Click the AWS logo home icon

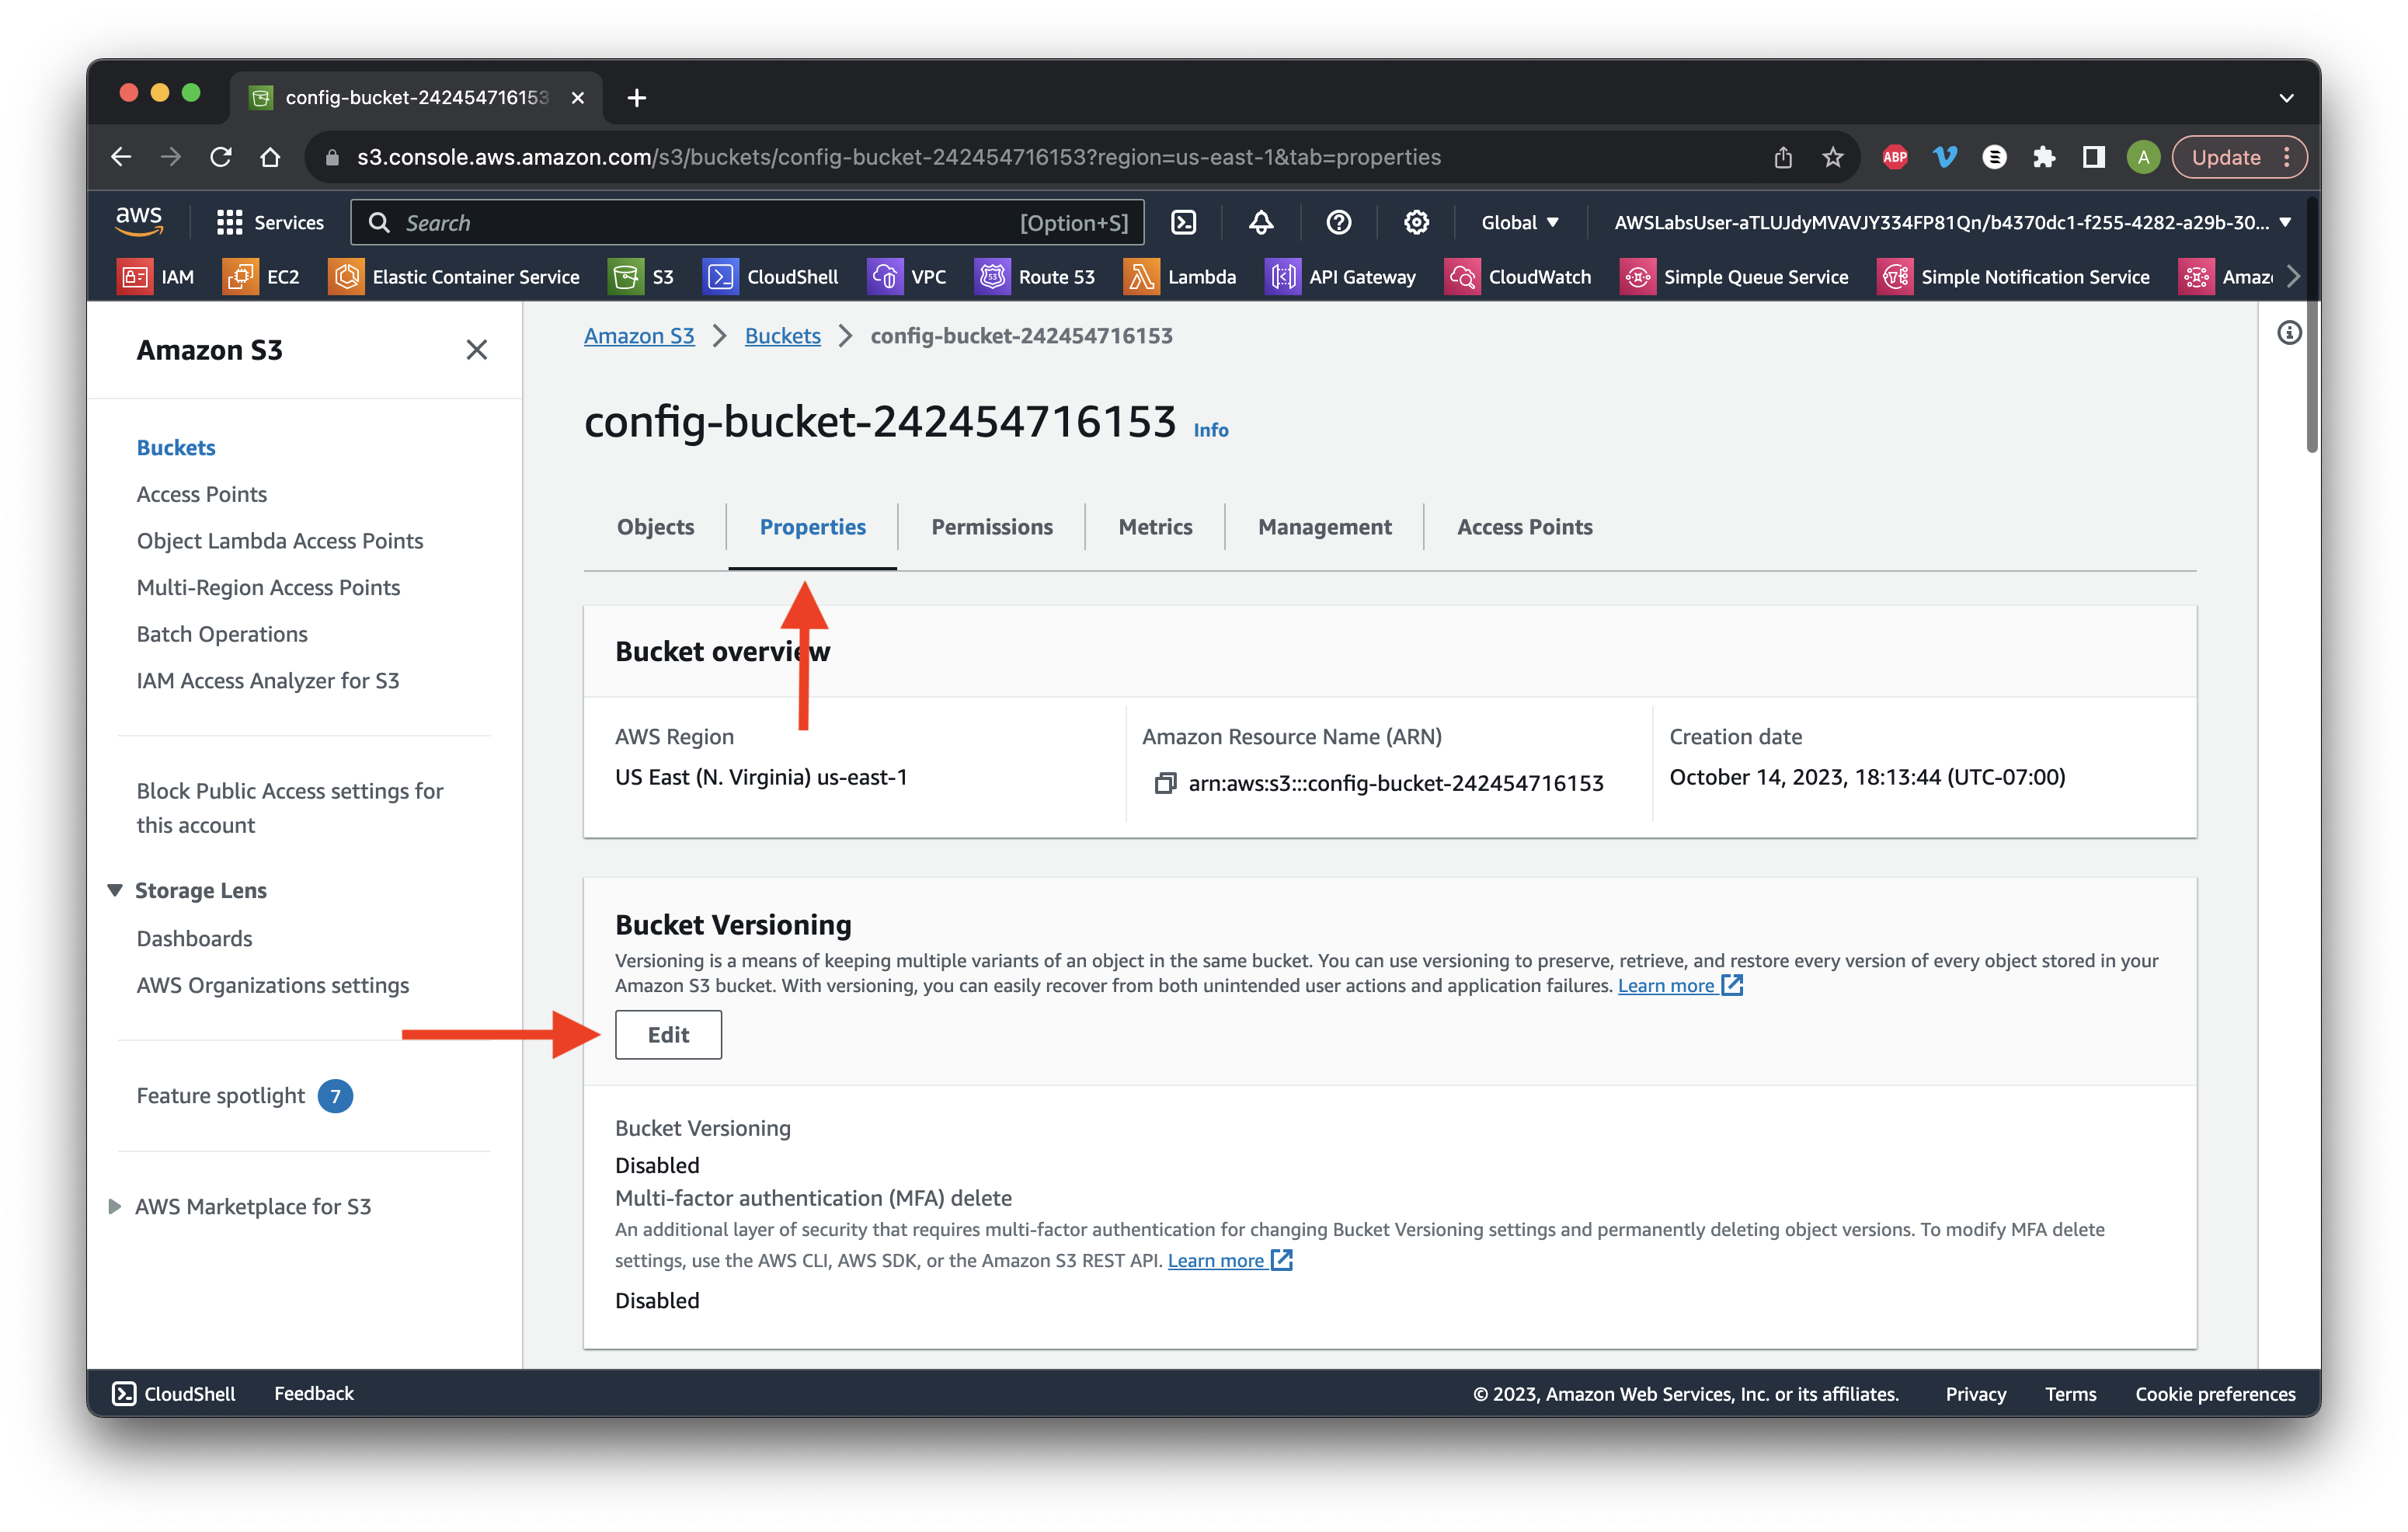(139, 221)
